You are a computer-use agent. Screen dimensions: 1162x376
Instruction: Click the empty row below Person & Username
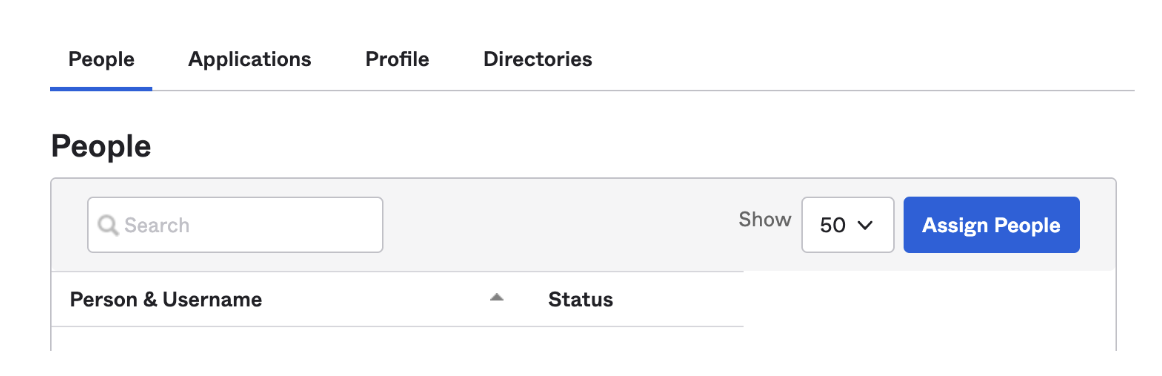(397, 338)
